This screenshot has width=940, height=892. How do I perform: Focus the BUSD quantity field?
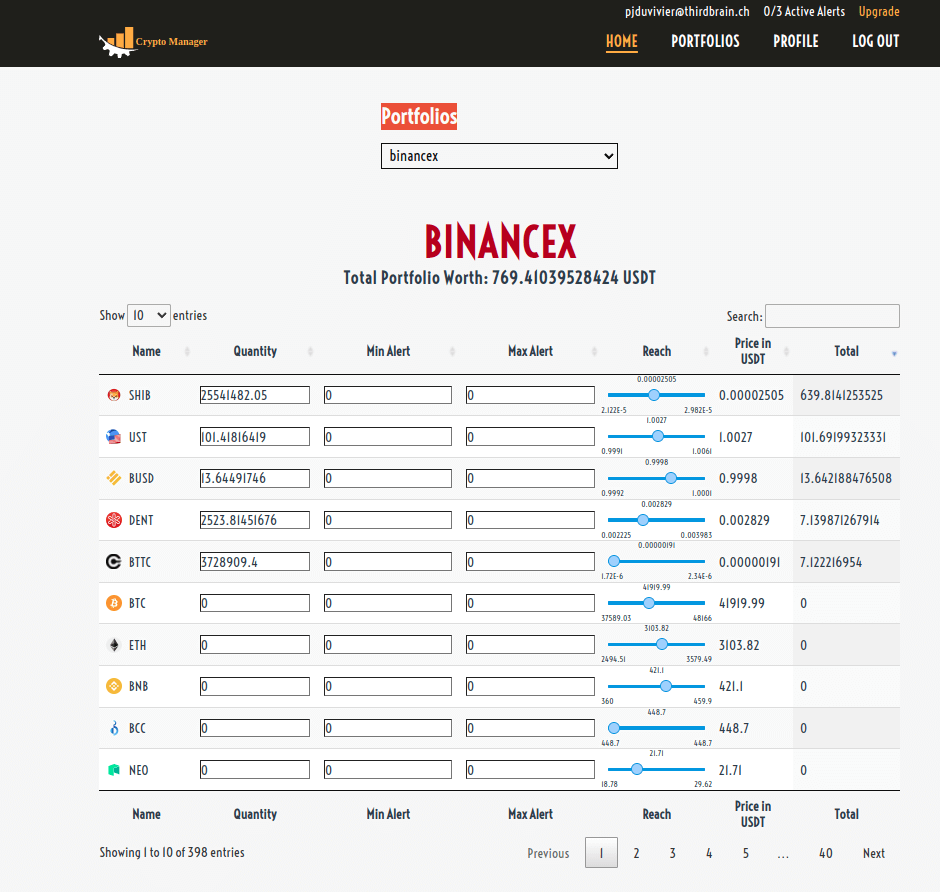coord(255,478)
